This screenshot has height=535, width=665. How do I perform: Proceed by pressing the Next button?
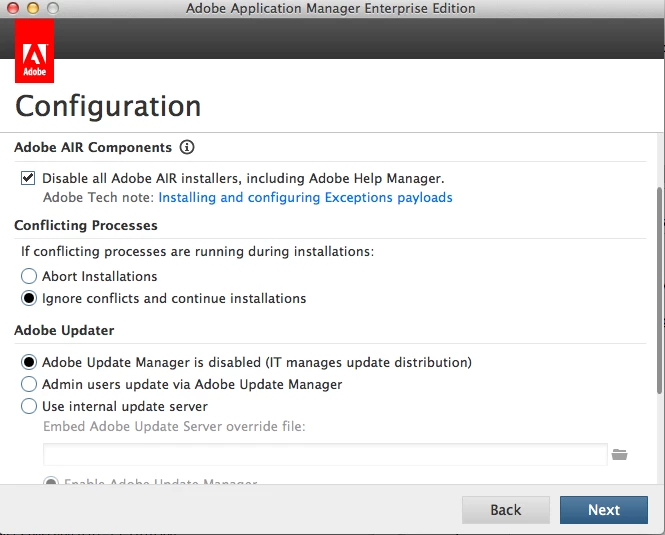[x=604, y=510]
